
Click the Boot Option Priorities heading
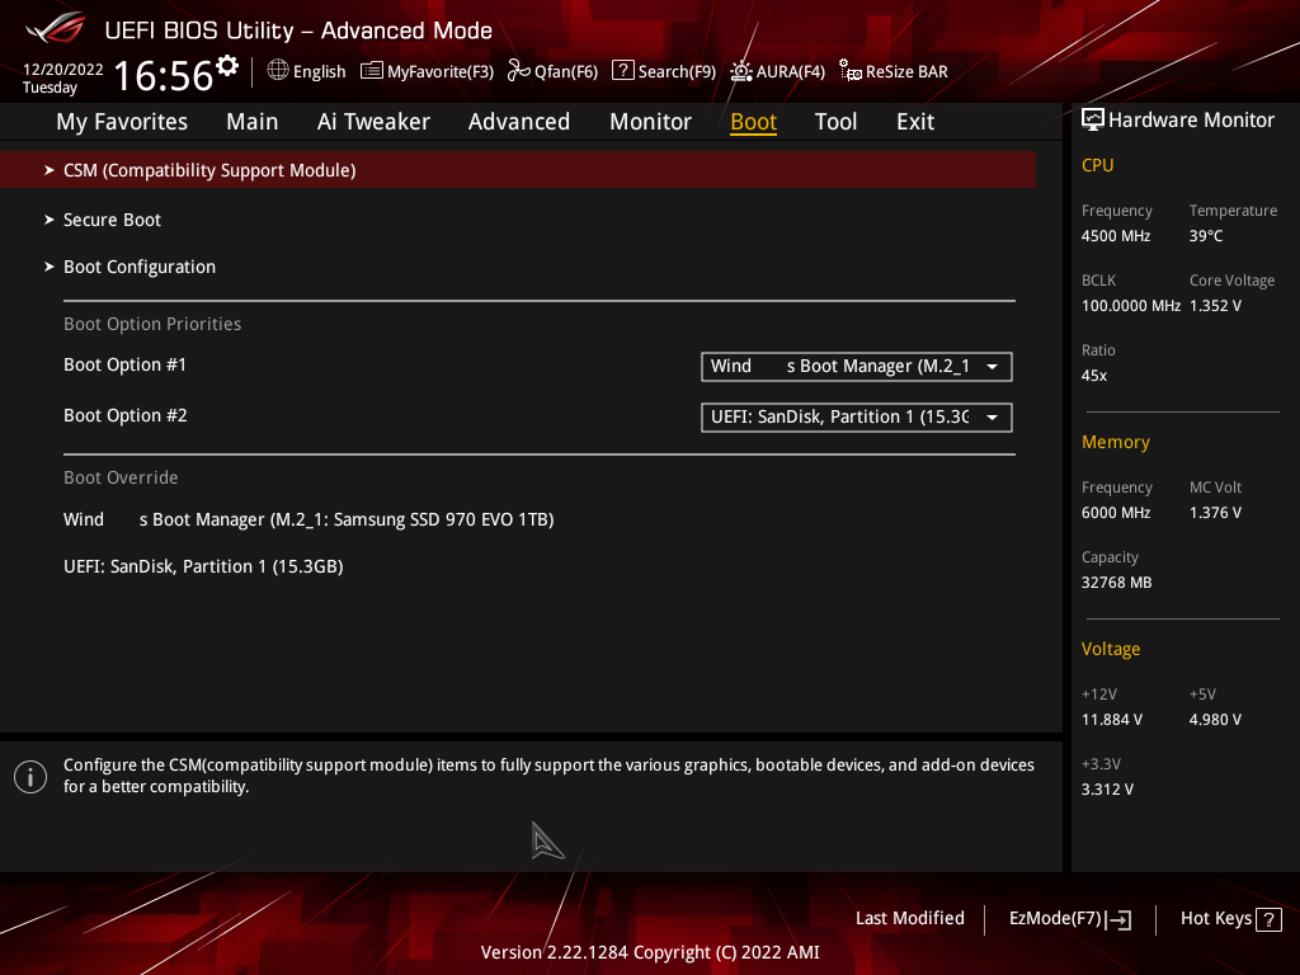[x=152, y=324]
